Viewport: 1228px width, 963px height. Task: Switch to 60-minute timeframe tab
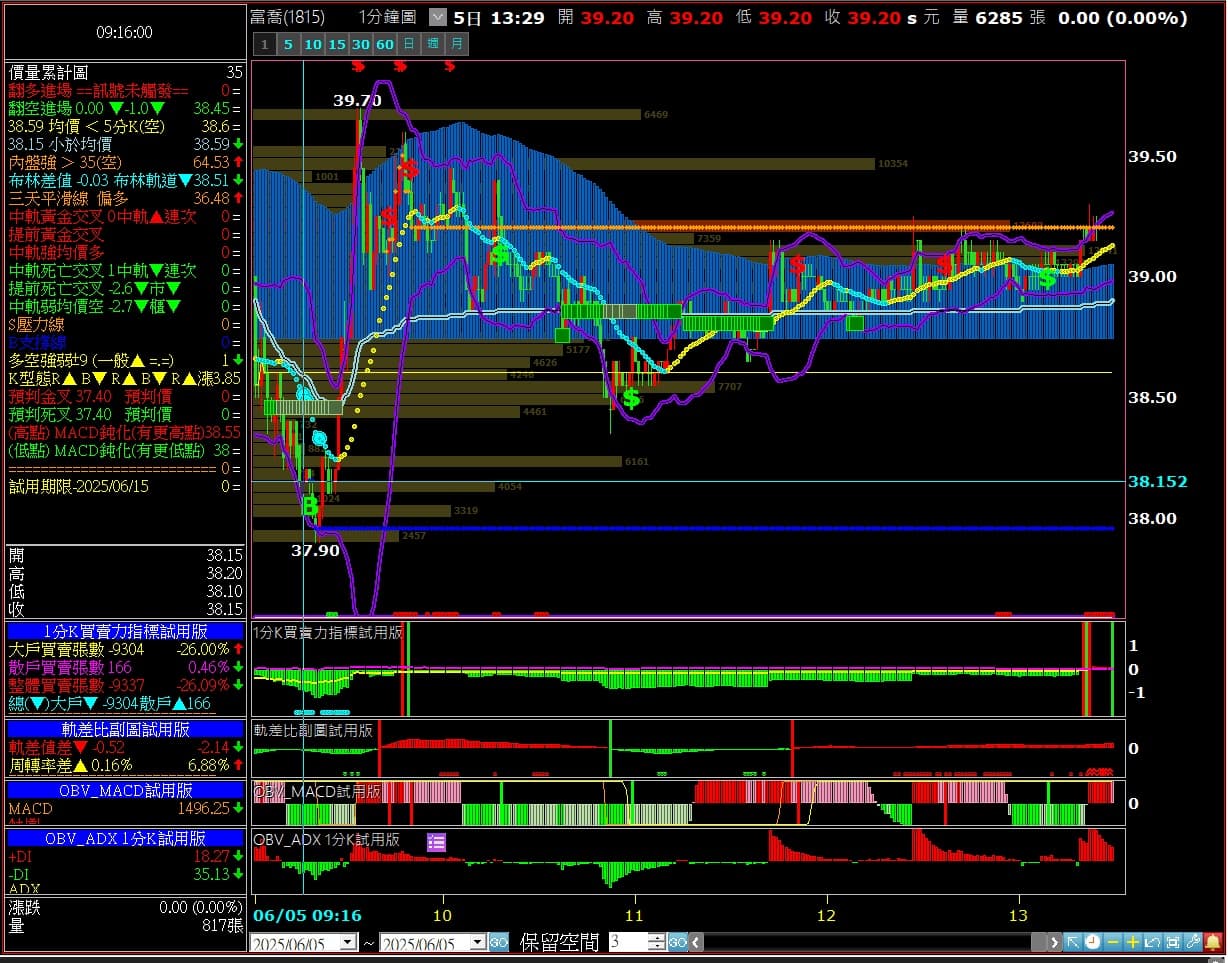coord(384,44)
